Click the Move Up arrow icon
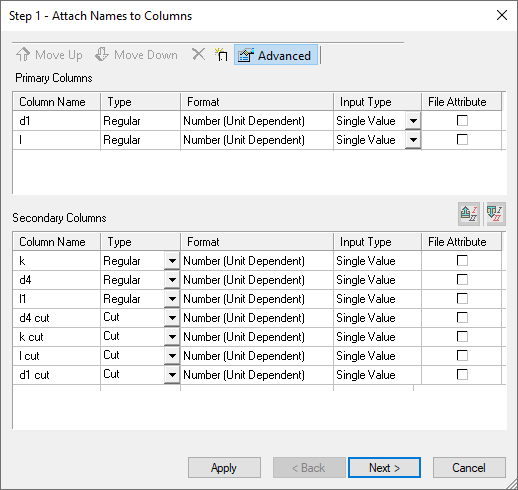This screenshot has height=490, width=518. pos(23,55)
